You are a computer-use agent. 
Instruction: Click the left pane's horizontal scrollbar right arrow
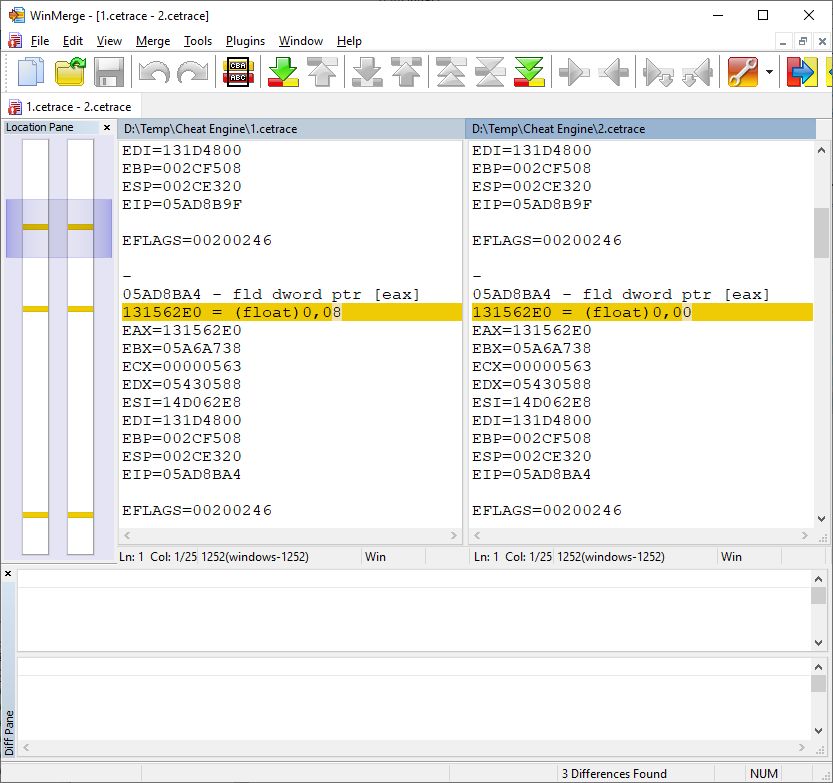(452, 535)
